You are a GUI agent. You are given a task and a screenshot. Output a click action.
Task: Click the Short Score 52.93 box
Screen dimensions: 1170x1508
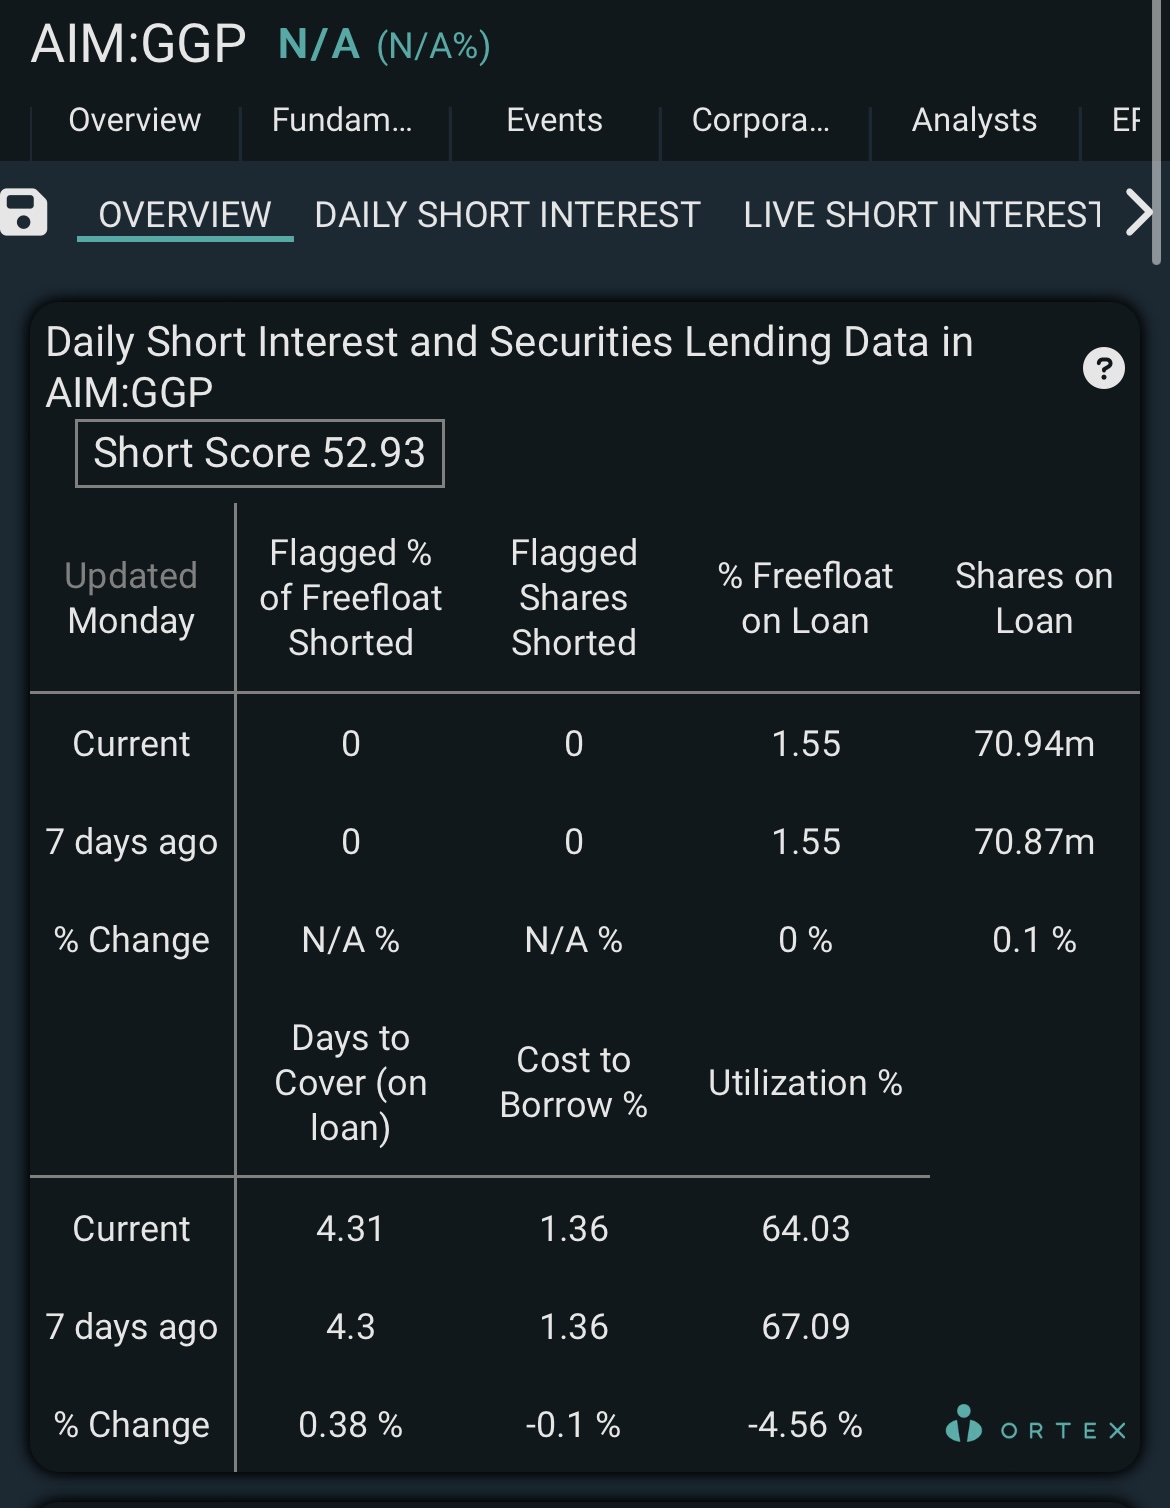[x=260, y=453]
